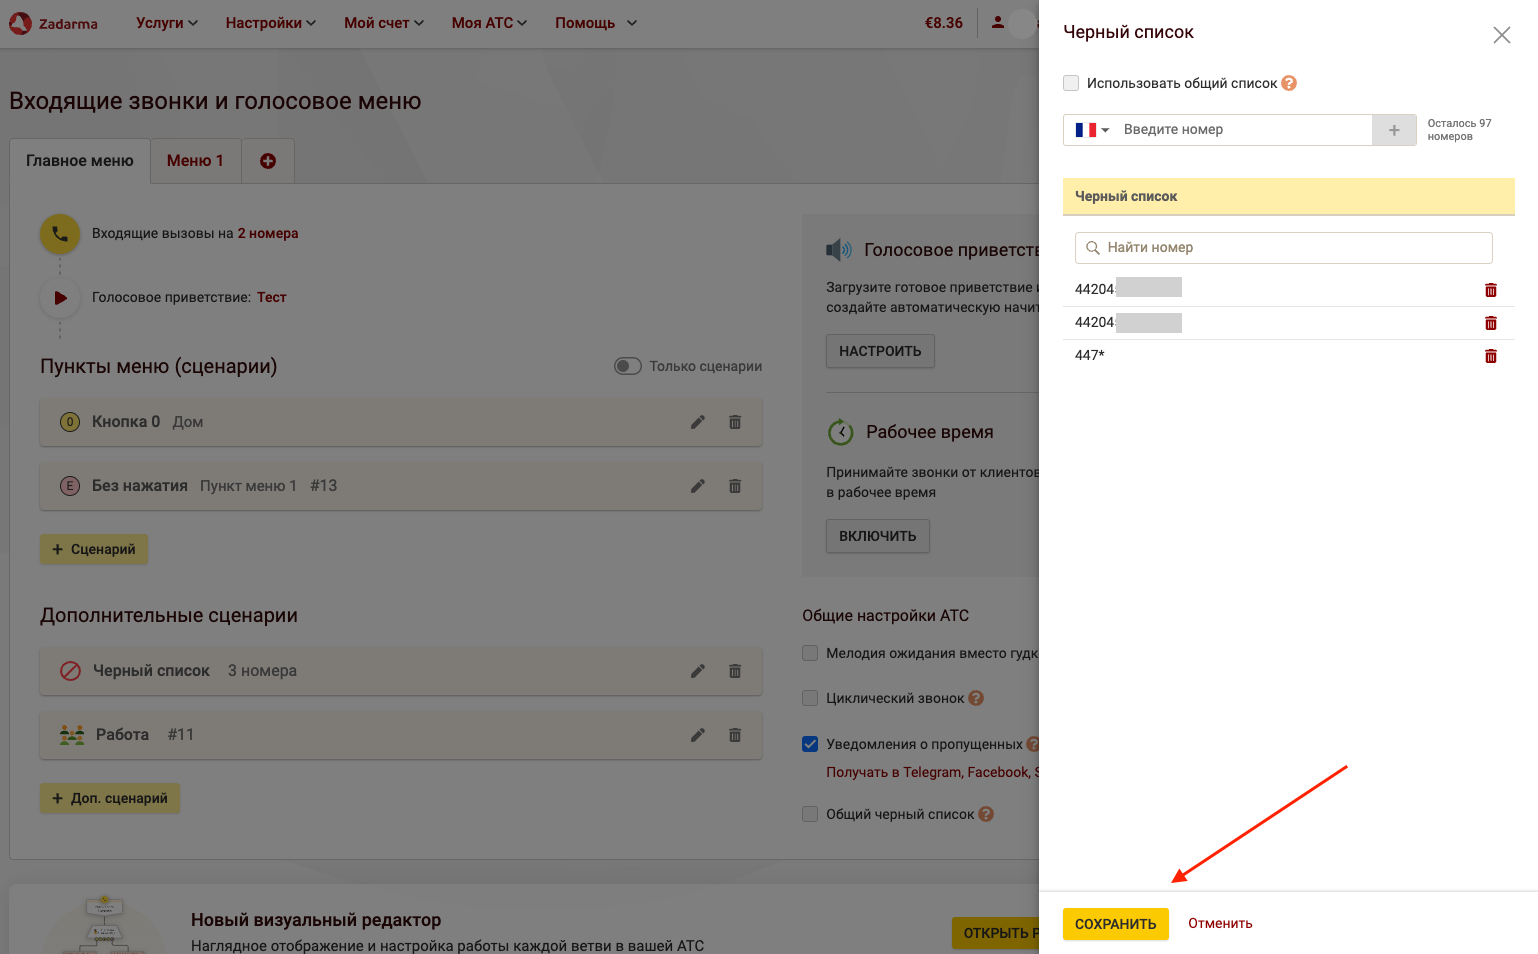Add number with the plus button

point(1394,130)
